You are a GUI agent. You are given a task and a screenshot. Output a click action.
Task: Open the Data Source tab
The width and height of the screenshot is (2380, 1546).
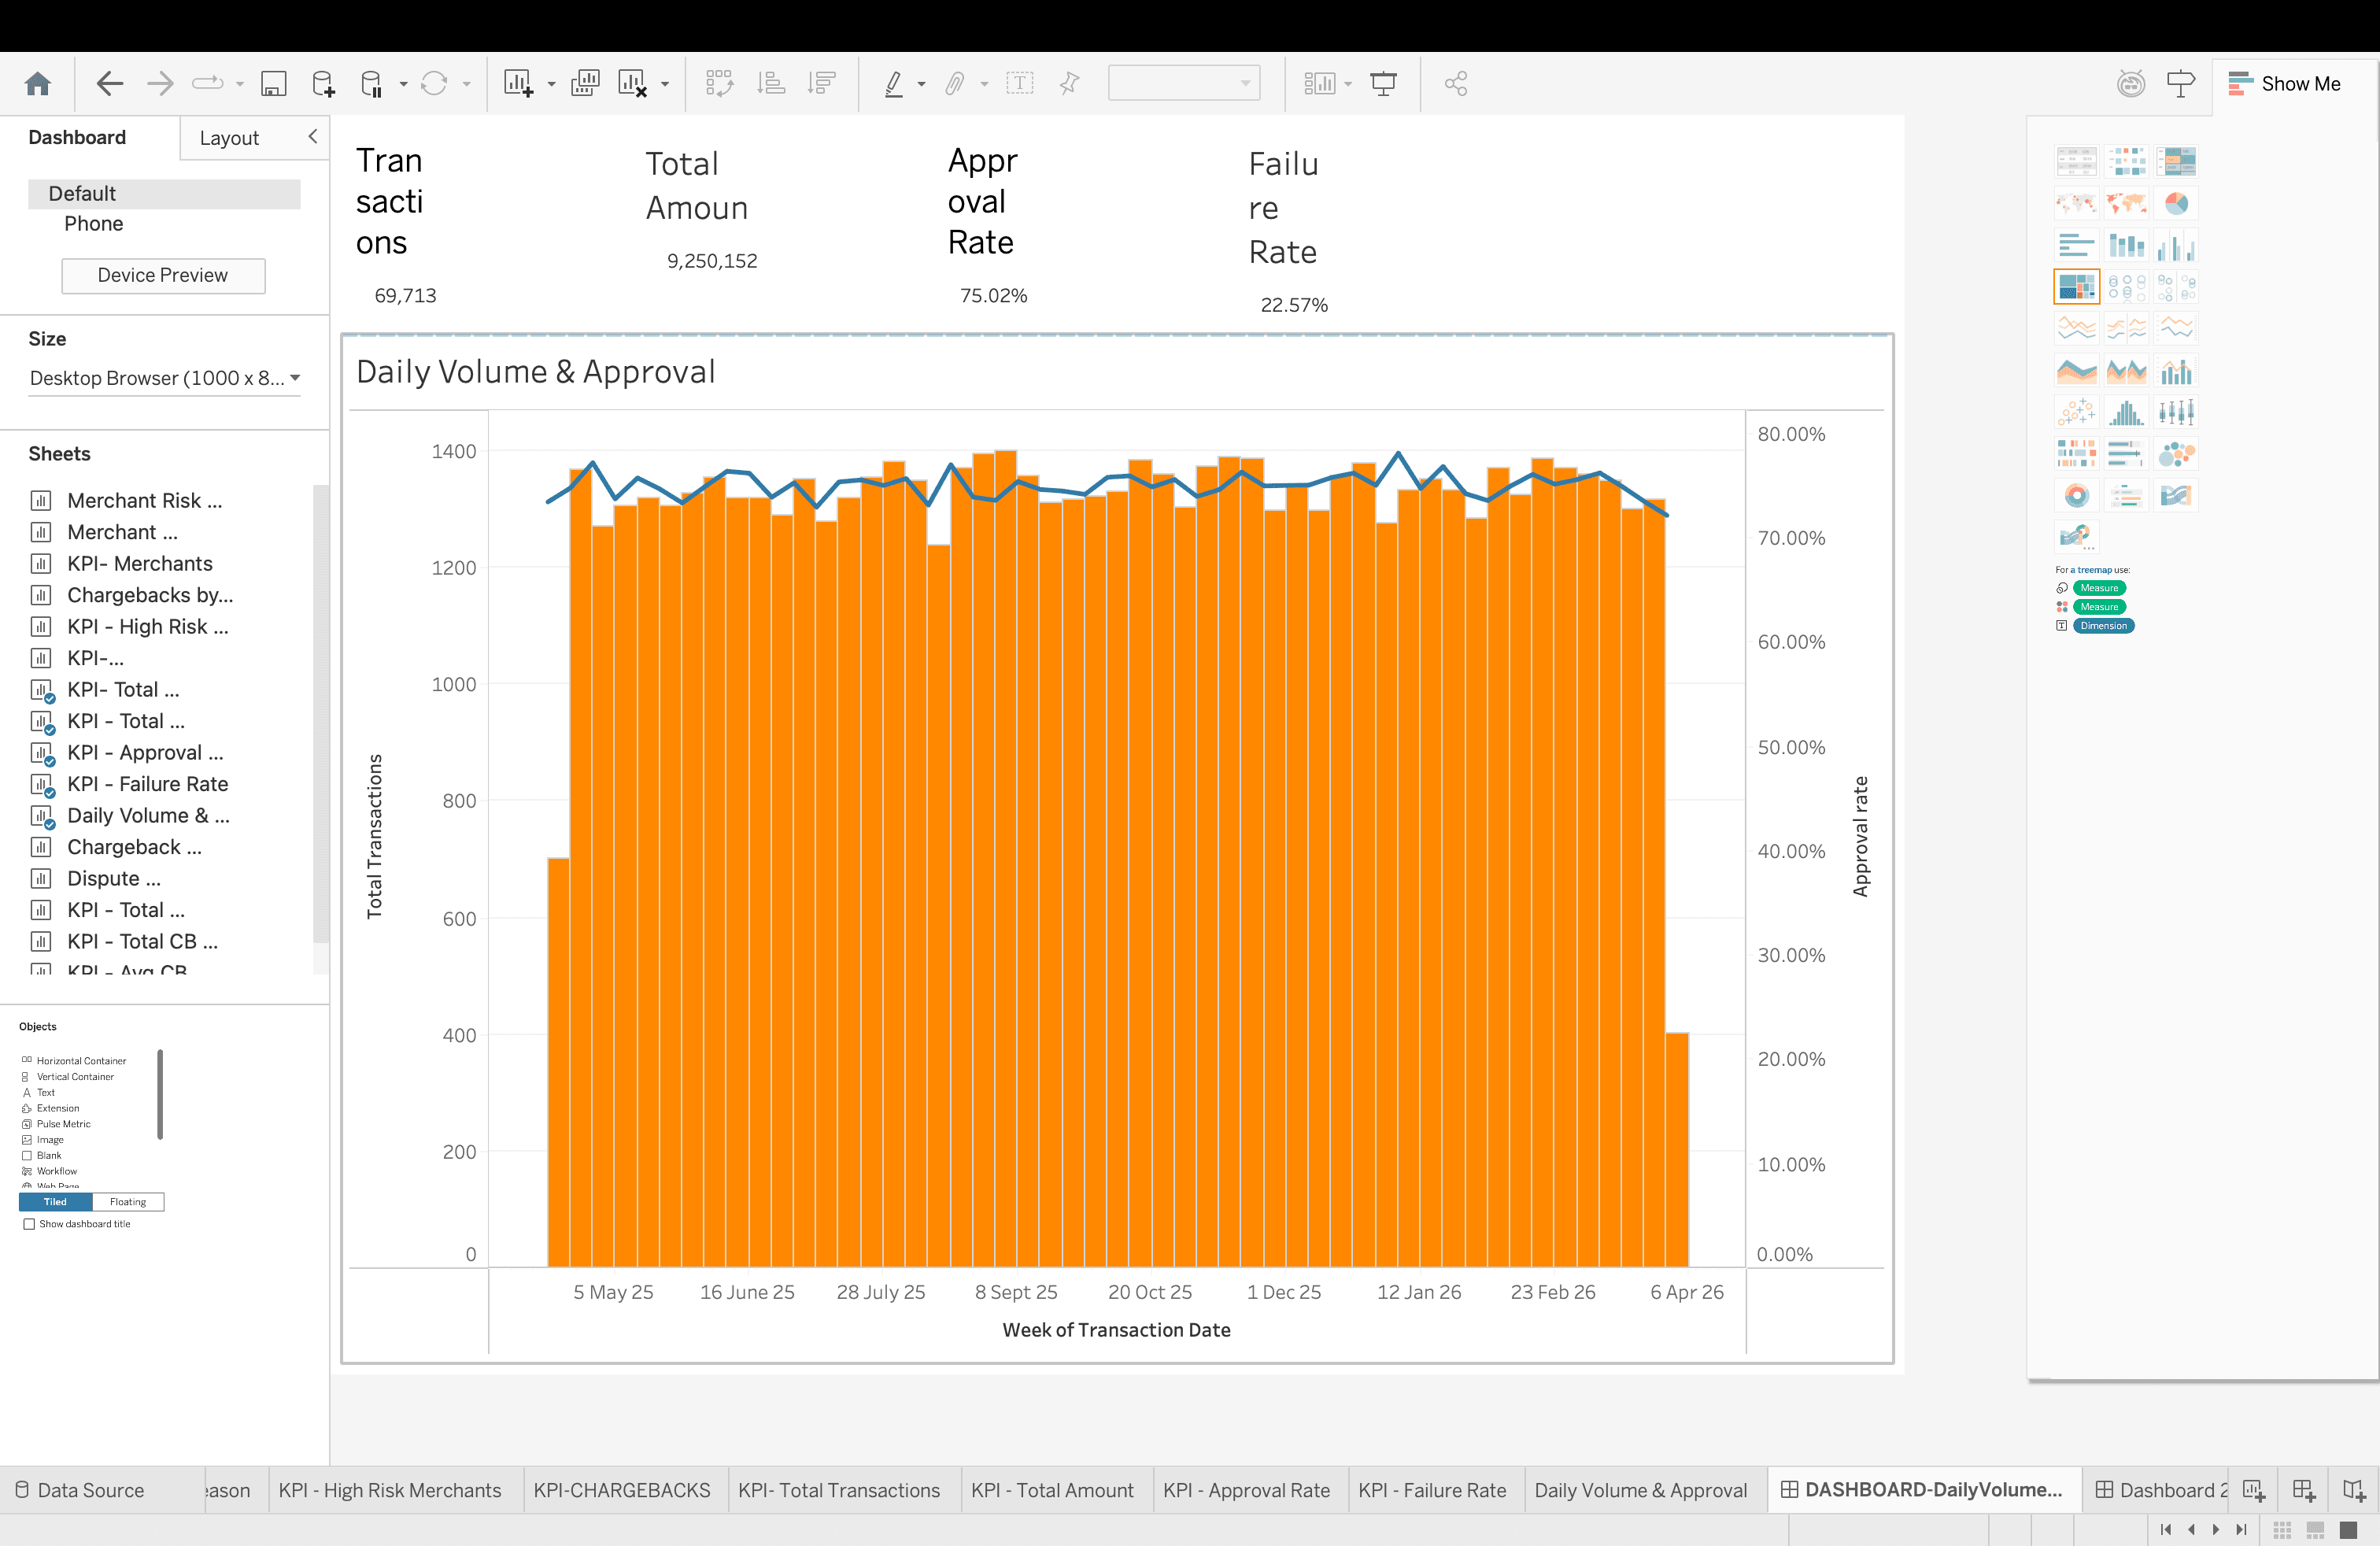point(80,1491)
